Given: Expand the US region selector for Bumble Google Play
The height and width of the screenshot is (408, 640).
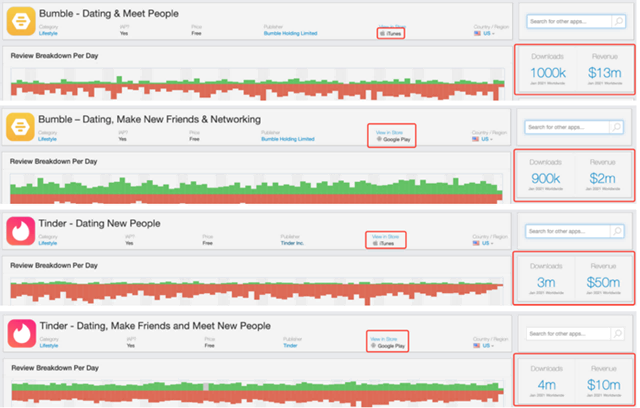Looking at the screenshot, I should [x=485, y=139].
